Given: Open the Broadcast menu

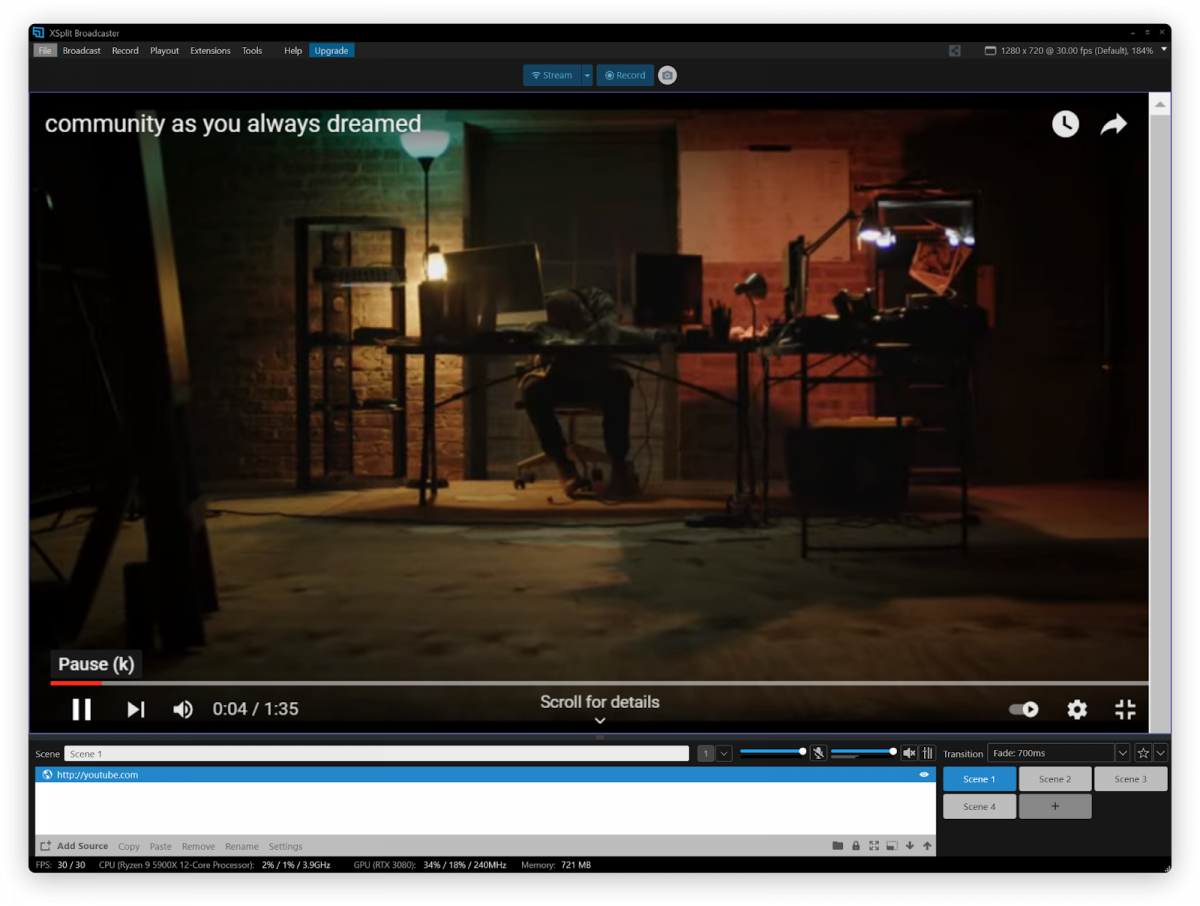Looking at the screenshot, I should [82, 50].
